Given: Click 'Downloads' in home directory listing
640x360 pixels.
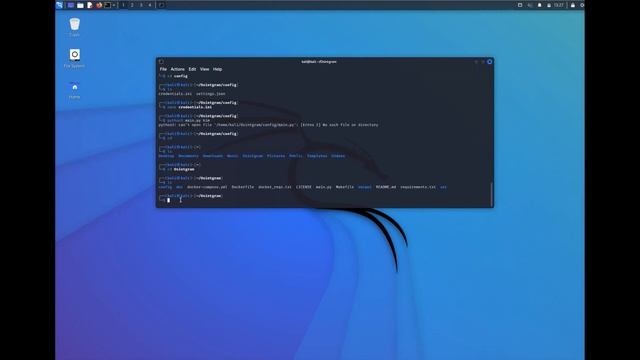Looking at the screenshot, I should (x=213, y=156).
